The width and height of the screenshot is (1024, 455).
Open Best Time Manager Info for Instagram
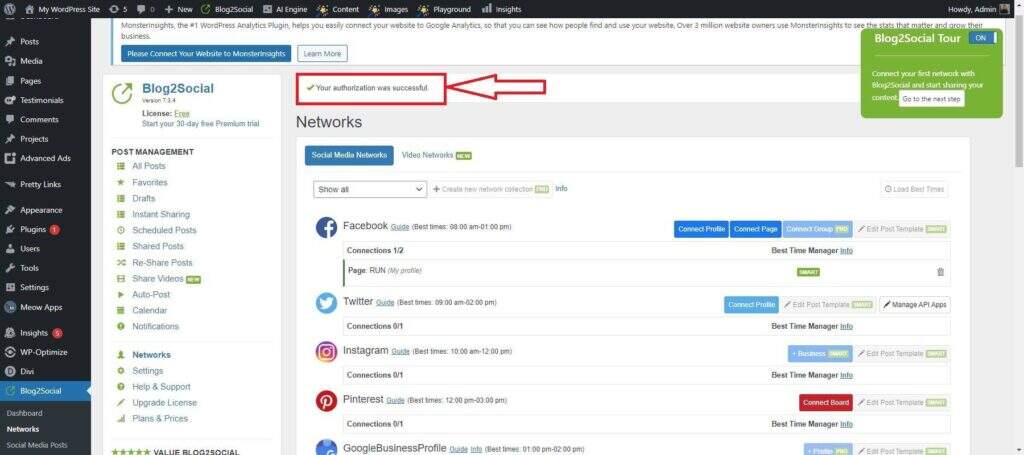pyautogui.click(x=846, y=375)
